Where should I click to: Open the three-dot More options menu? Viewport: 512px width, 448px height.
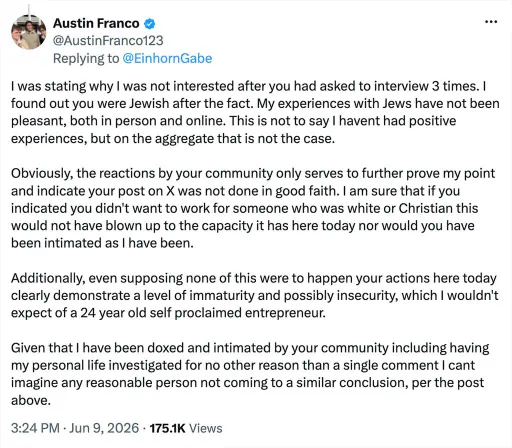click(x=491, y=22)
